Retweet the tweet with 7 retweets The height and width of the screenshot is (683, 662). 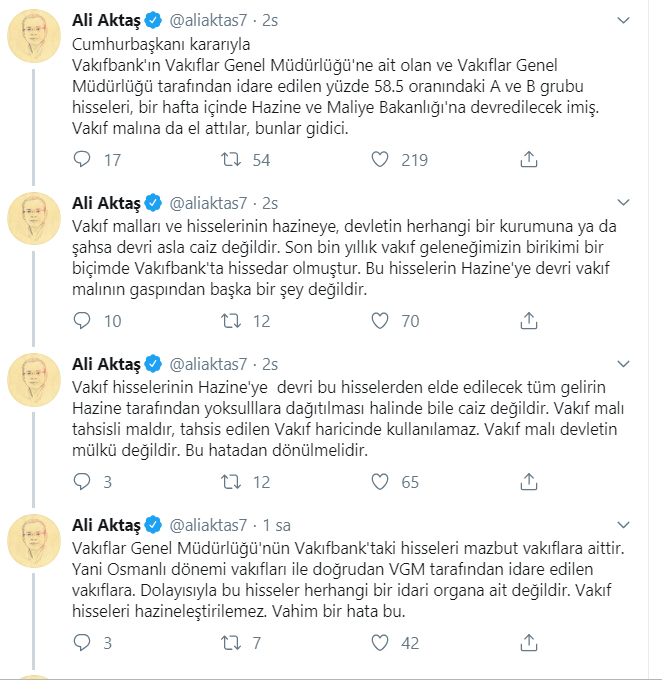pyautogui.click(x=231, y=643)
